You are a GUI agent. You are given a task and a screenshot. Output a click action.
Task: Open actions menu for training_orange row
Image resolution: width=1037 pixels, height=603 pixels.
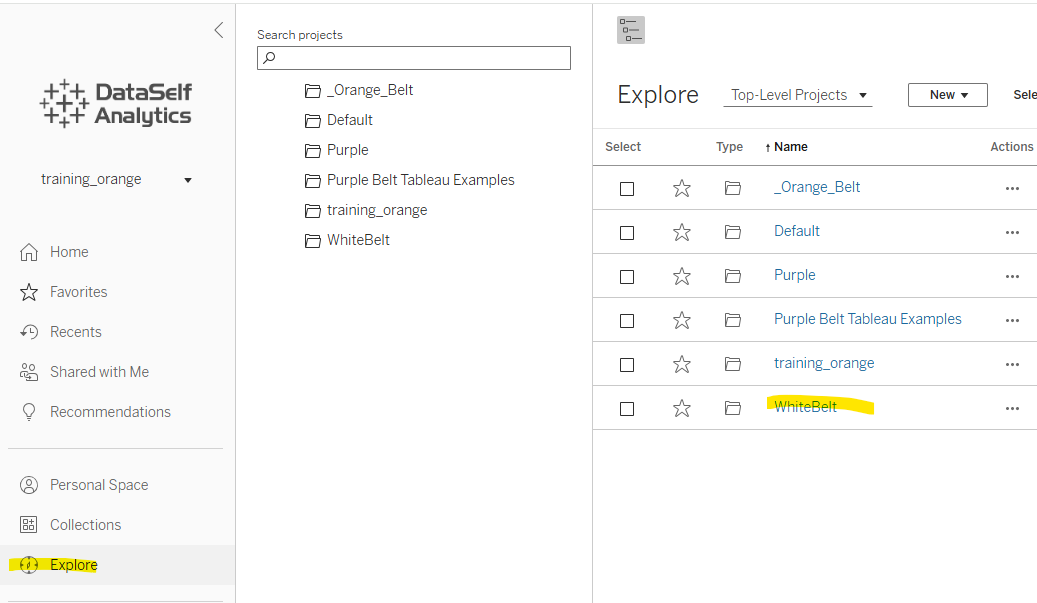1012,364
